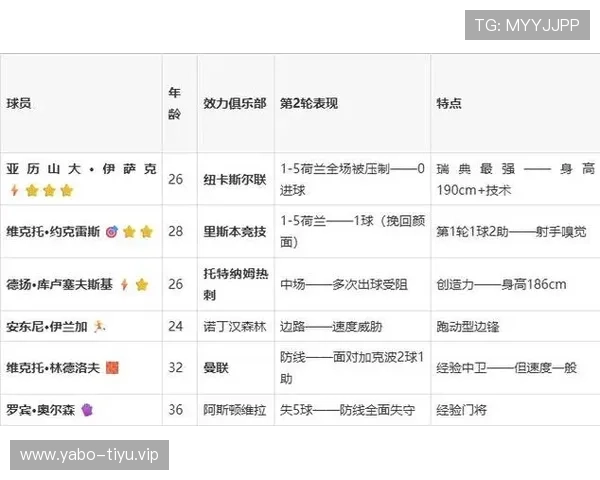The image size is (600, 480).
Task: Click club cell 纽卡斯尔联
Action: tap(235, 180)
